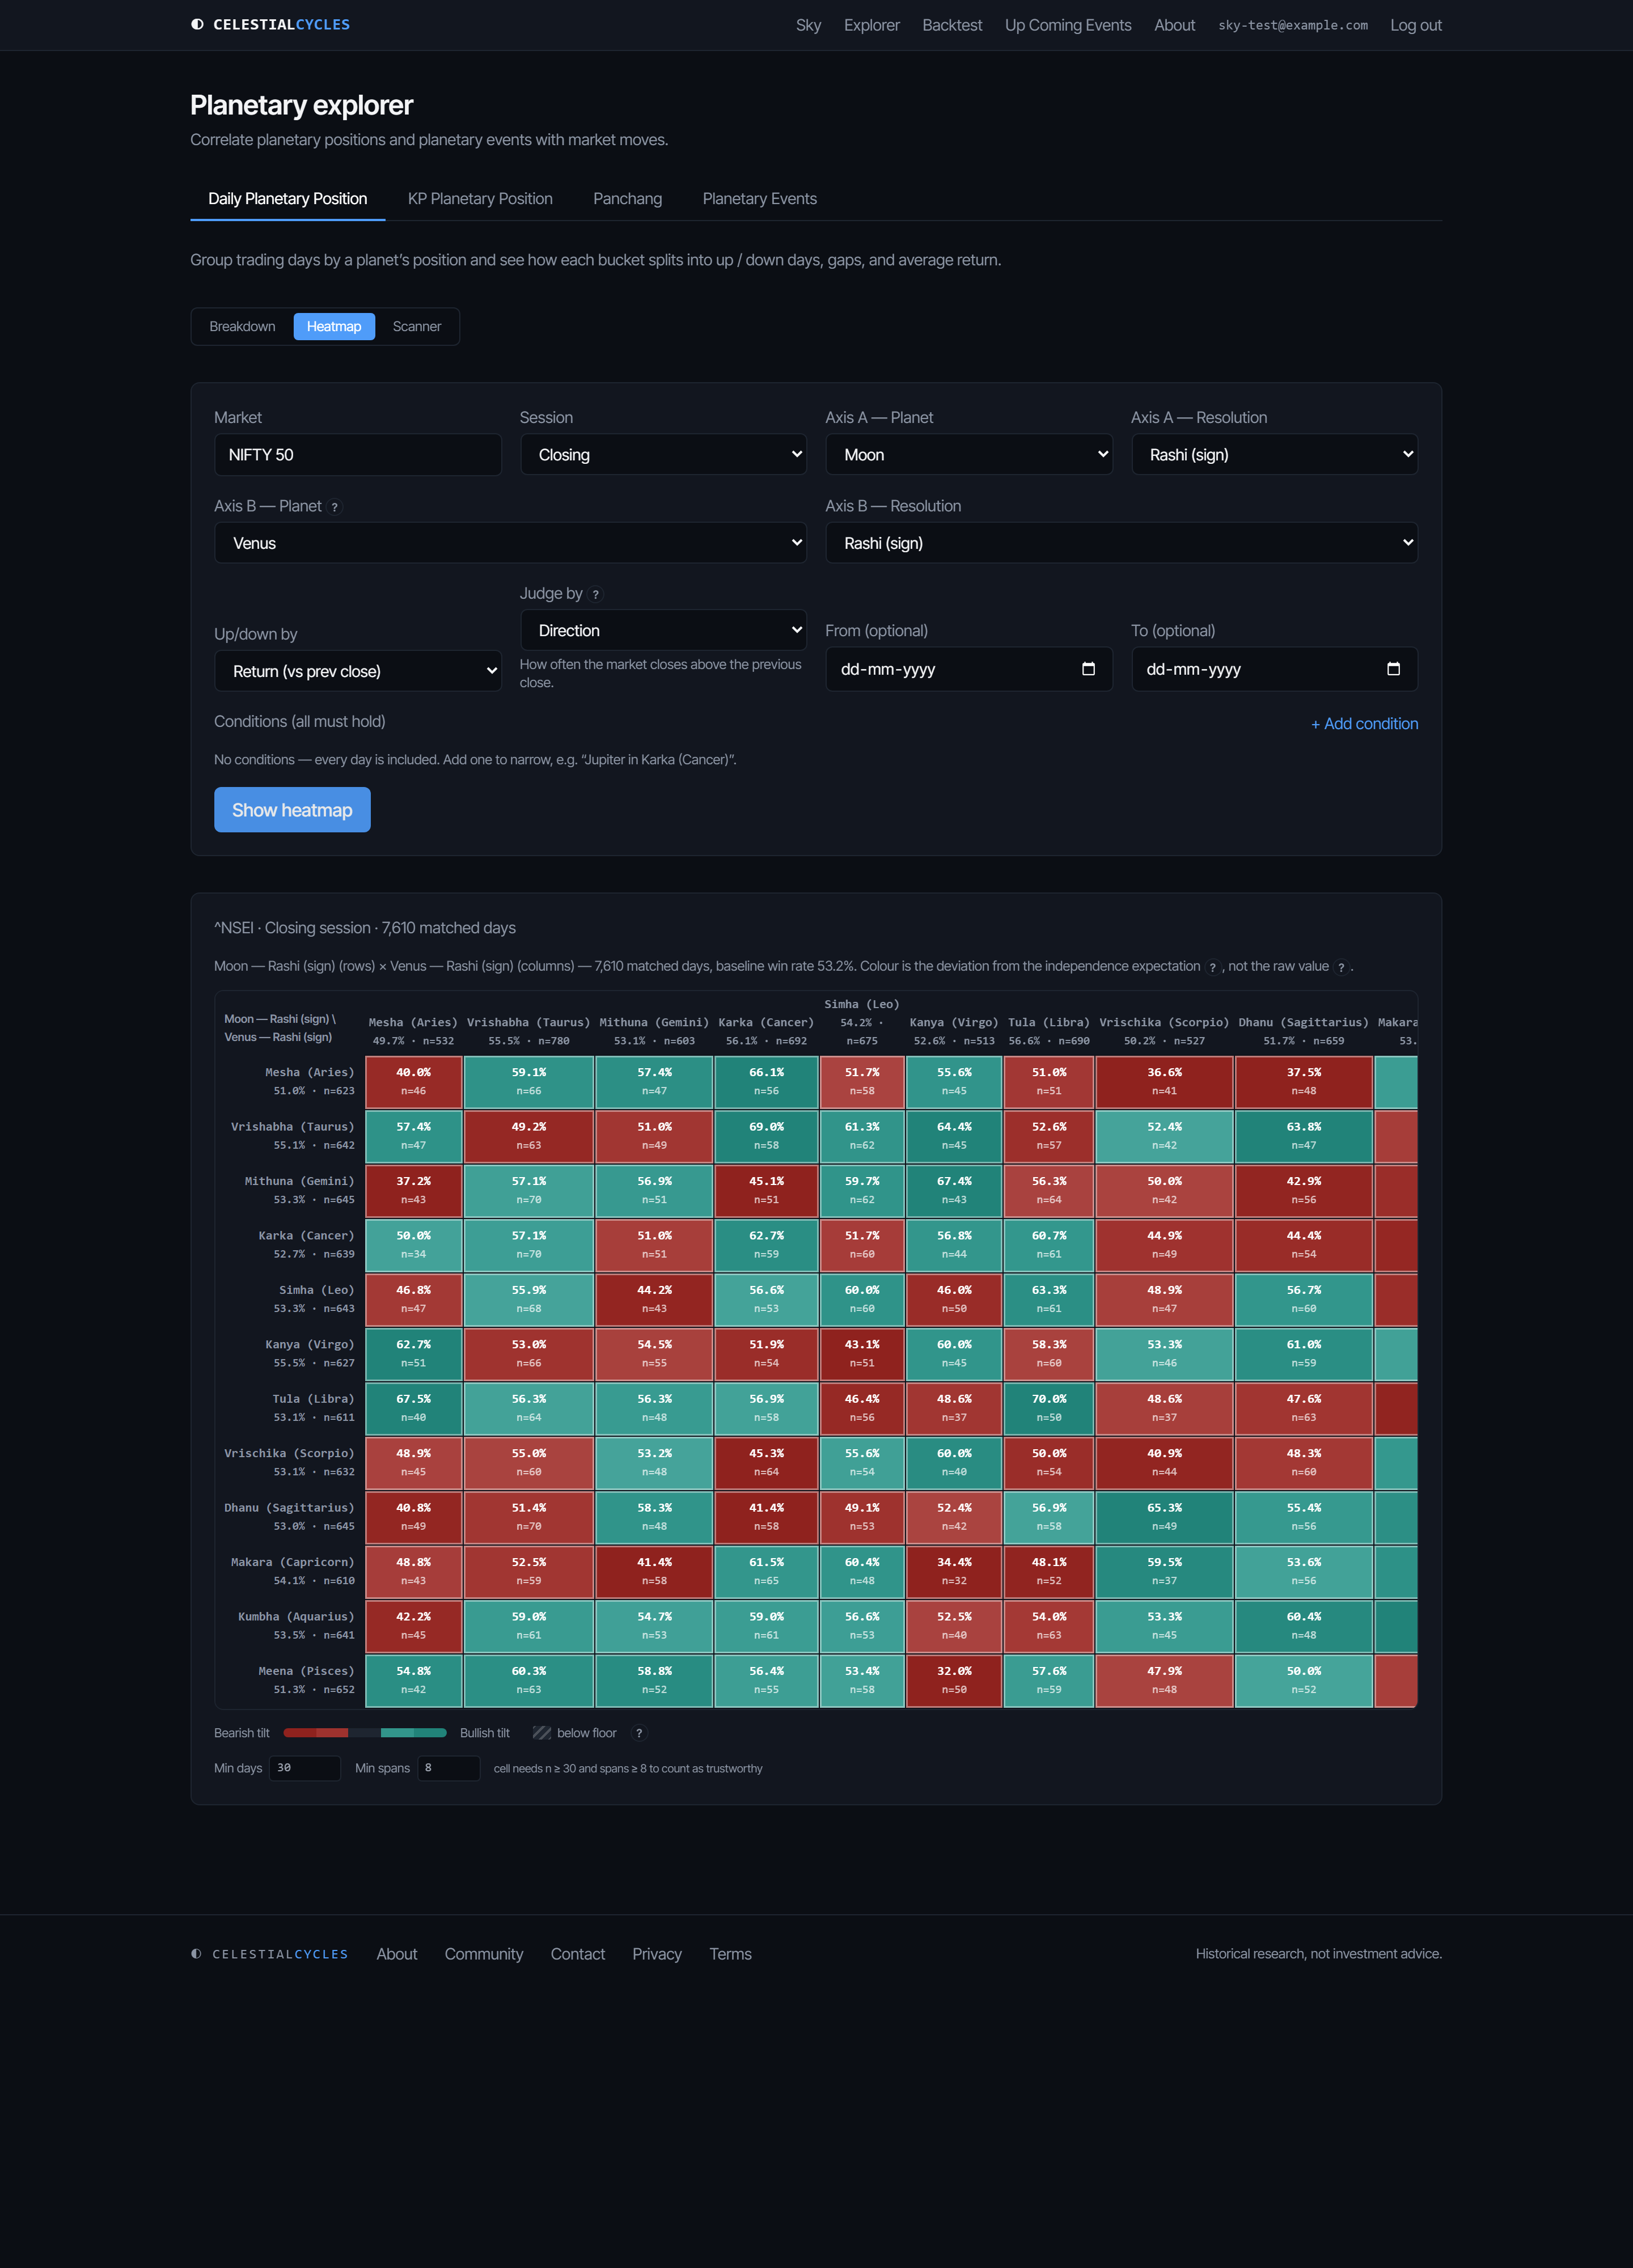This screenshot has height=2268, width=1633.
Task: Focus the From (optional) date field
Action: pos(969,669)
